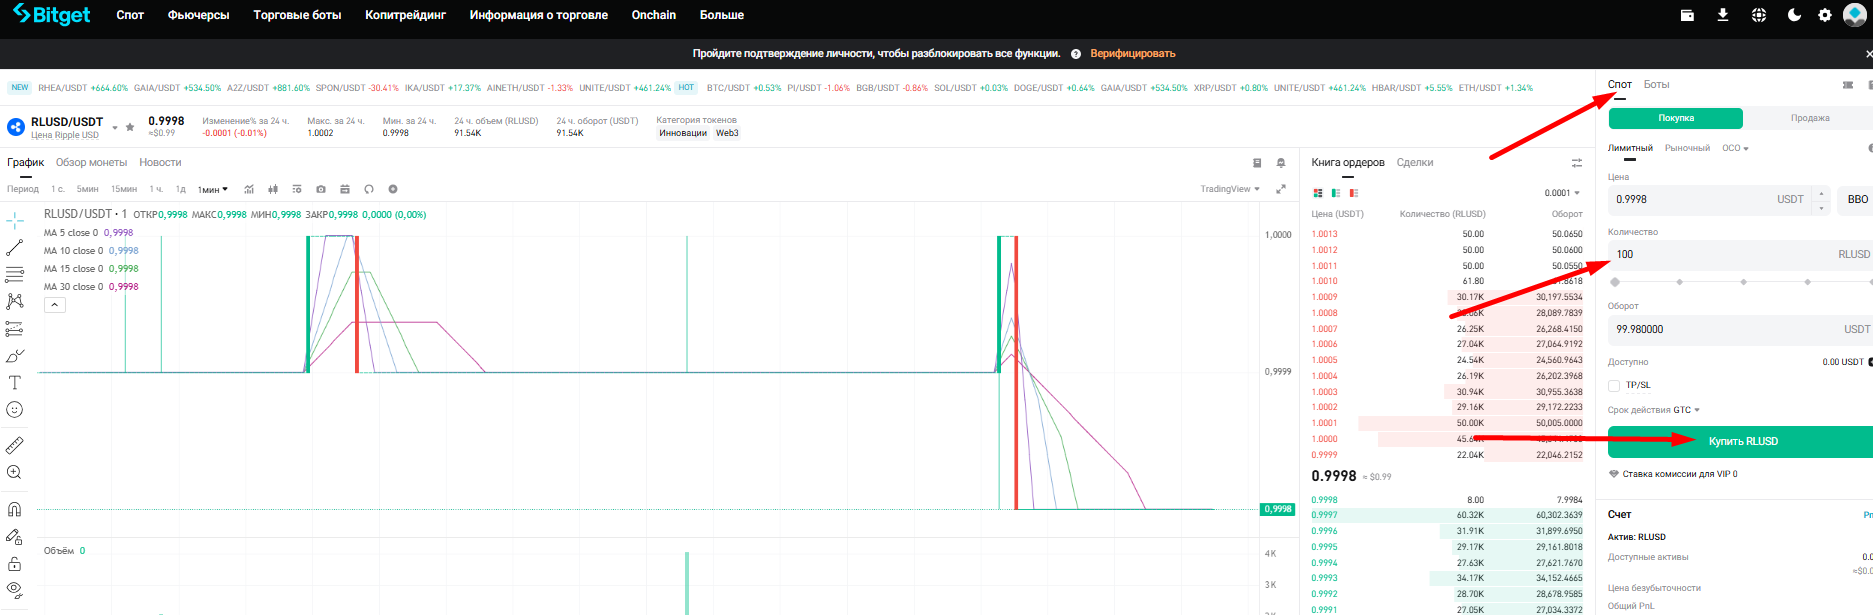This screenshot has height=615, width=1873.
Task: Select the pattern drawing tool
Action: click(15, 301)
